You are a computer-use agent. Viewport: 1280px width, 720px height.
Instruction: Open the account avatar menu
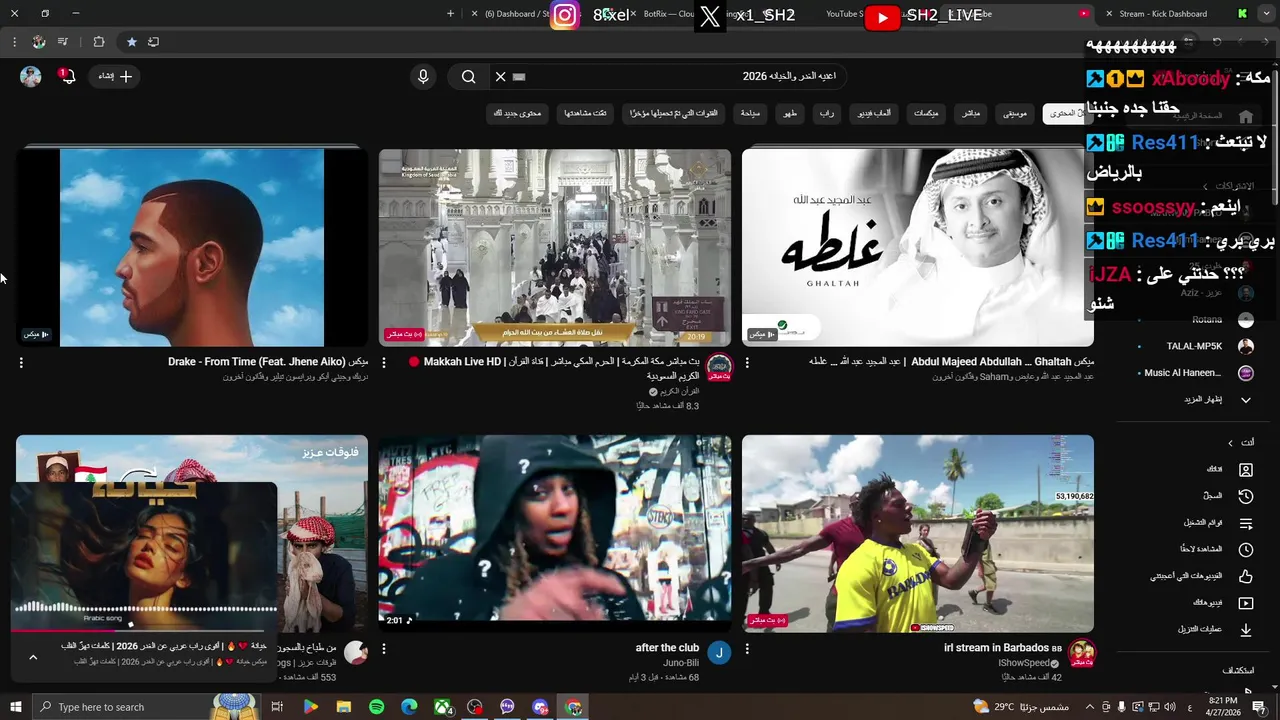click(x=31, y=77)
